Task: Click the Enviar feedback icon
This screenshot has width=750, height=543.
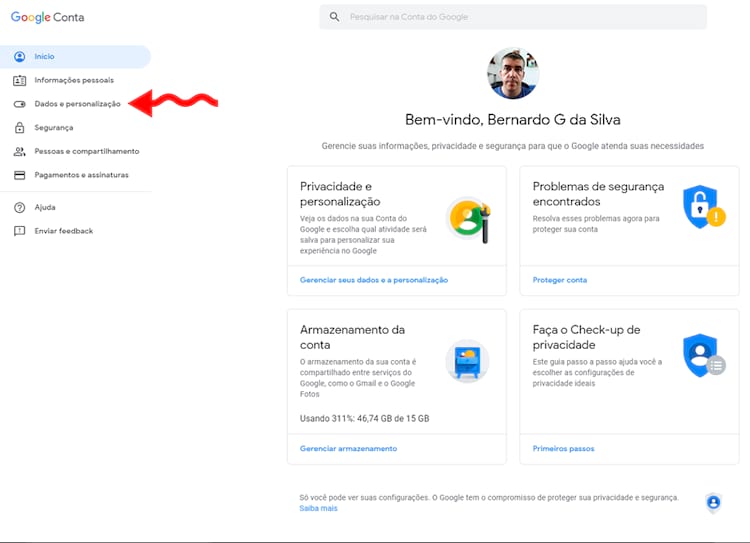Action: (19, 231)
